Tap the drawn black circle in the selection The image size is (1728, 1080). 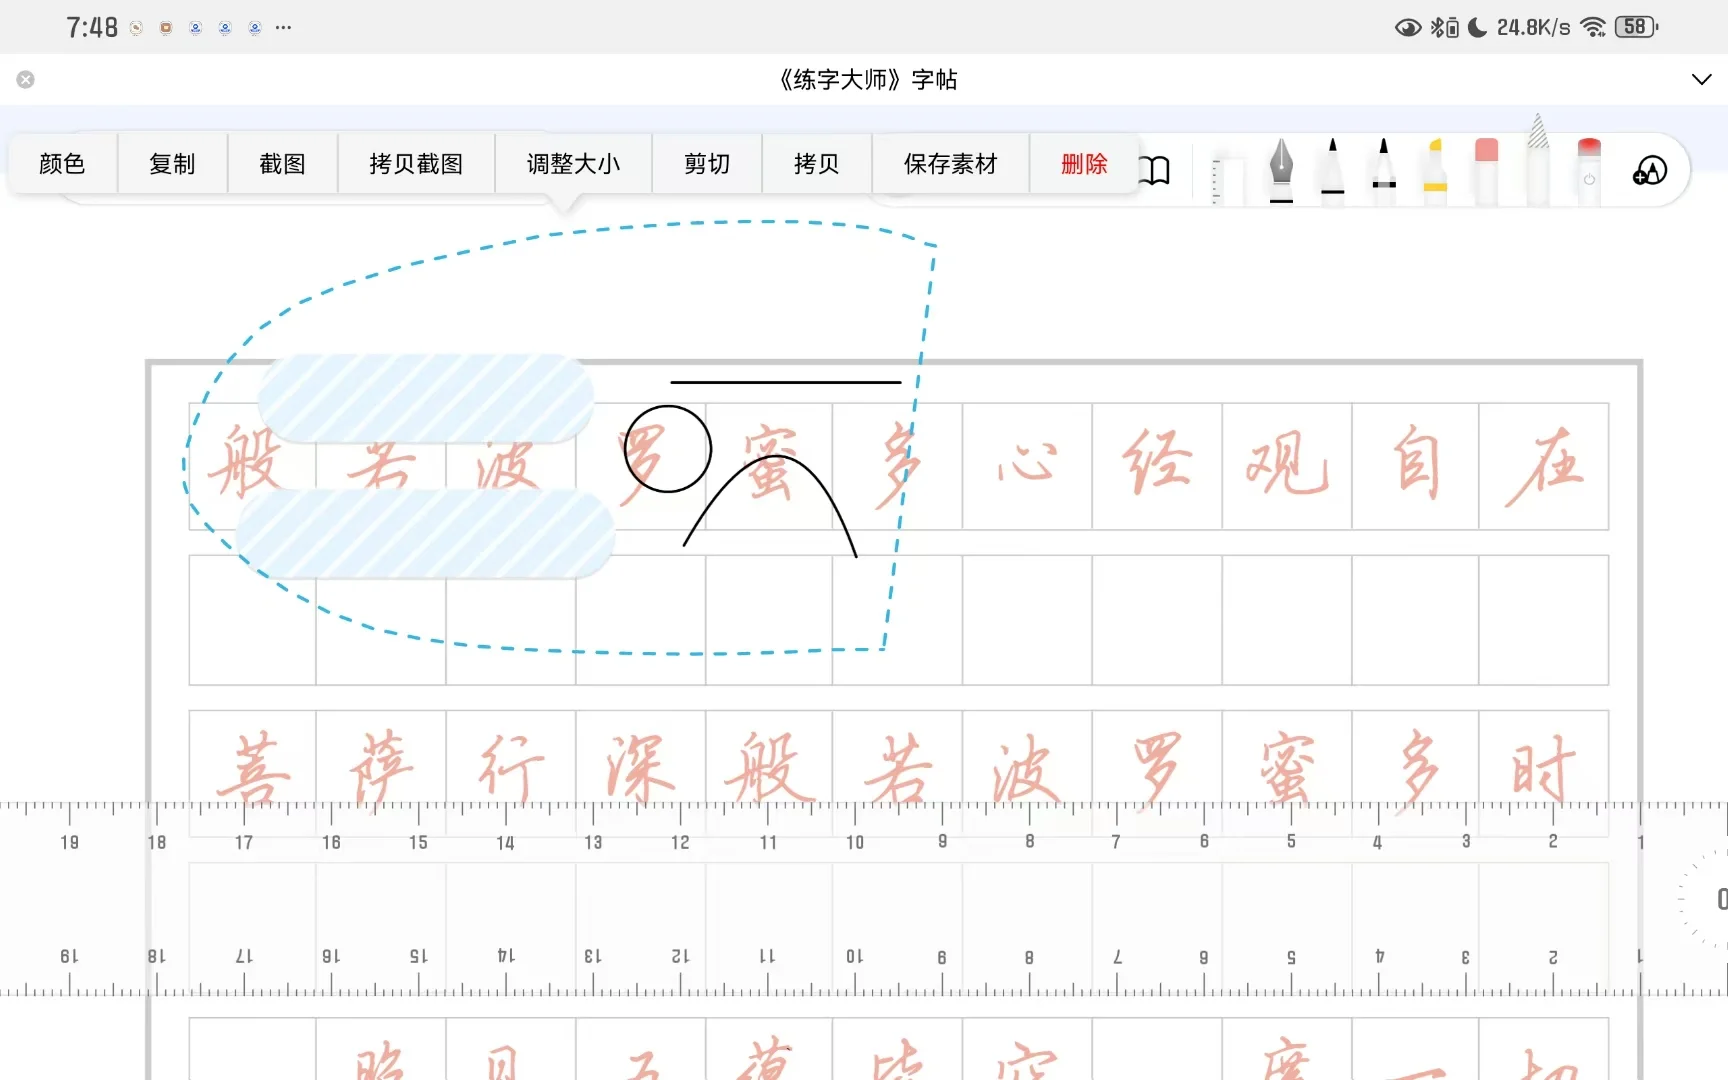tap(667, 449)
